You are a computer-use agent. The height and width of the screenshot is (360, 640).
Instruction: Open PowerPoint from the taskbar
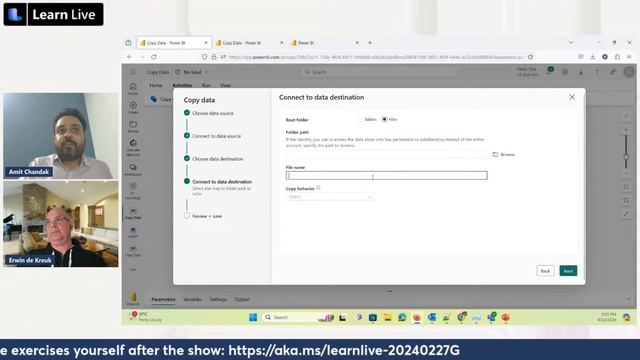506,317
